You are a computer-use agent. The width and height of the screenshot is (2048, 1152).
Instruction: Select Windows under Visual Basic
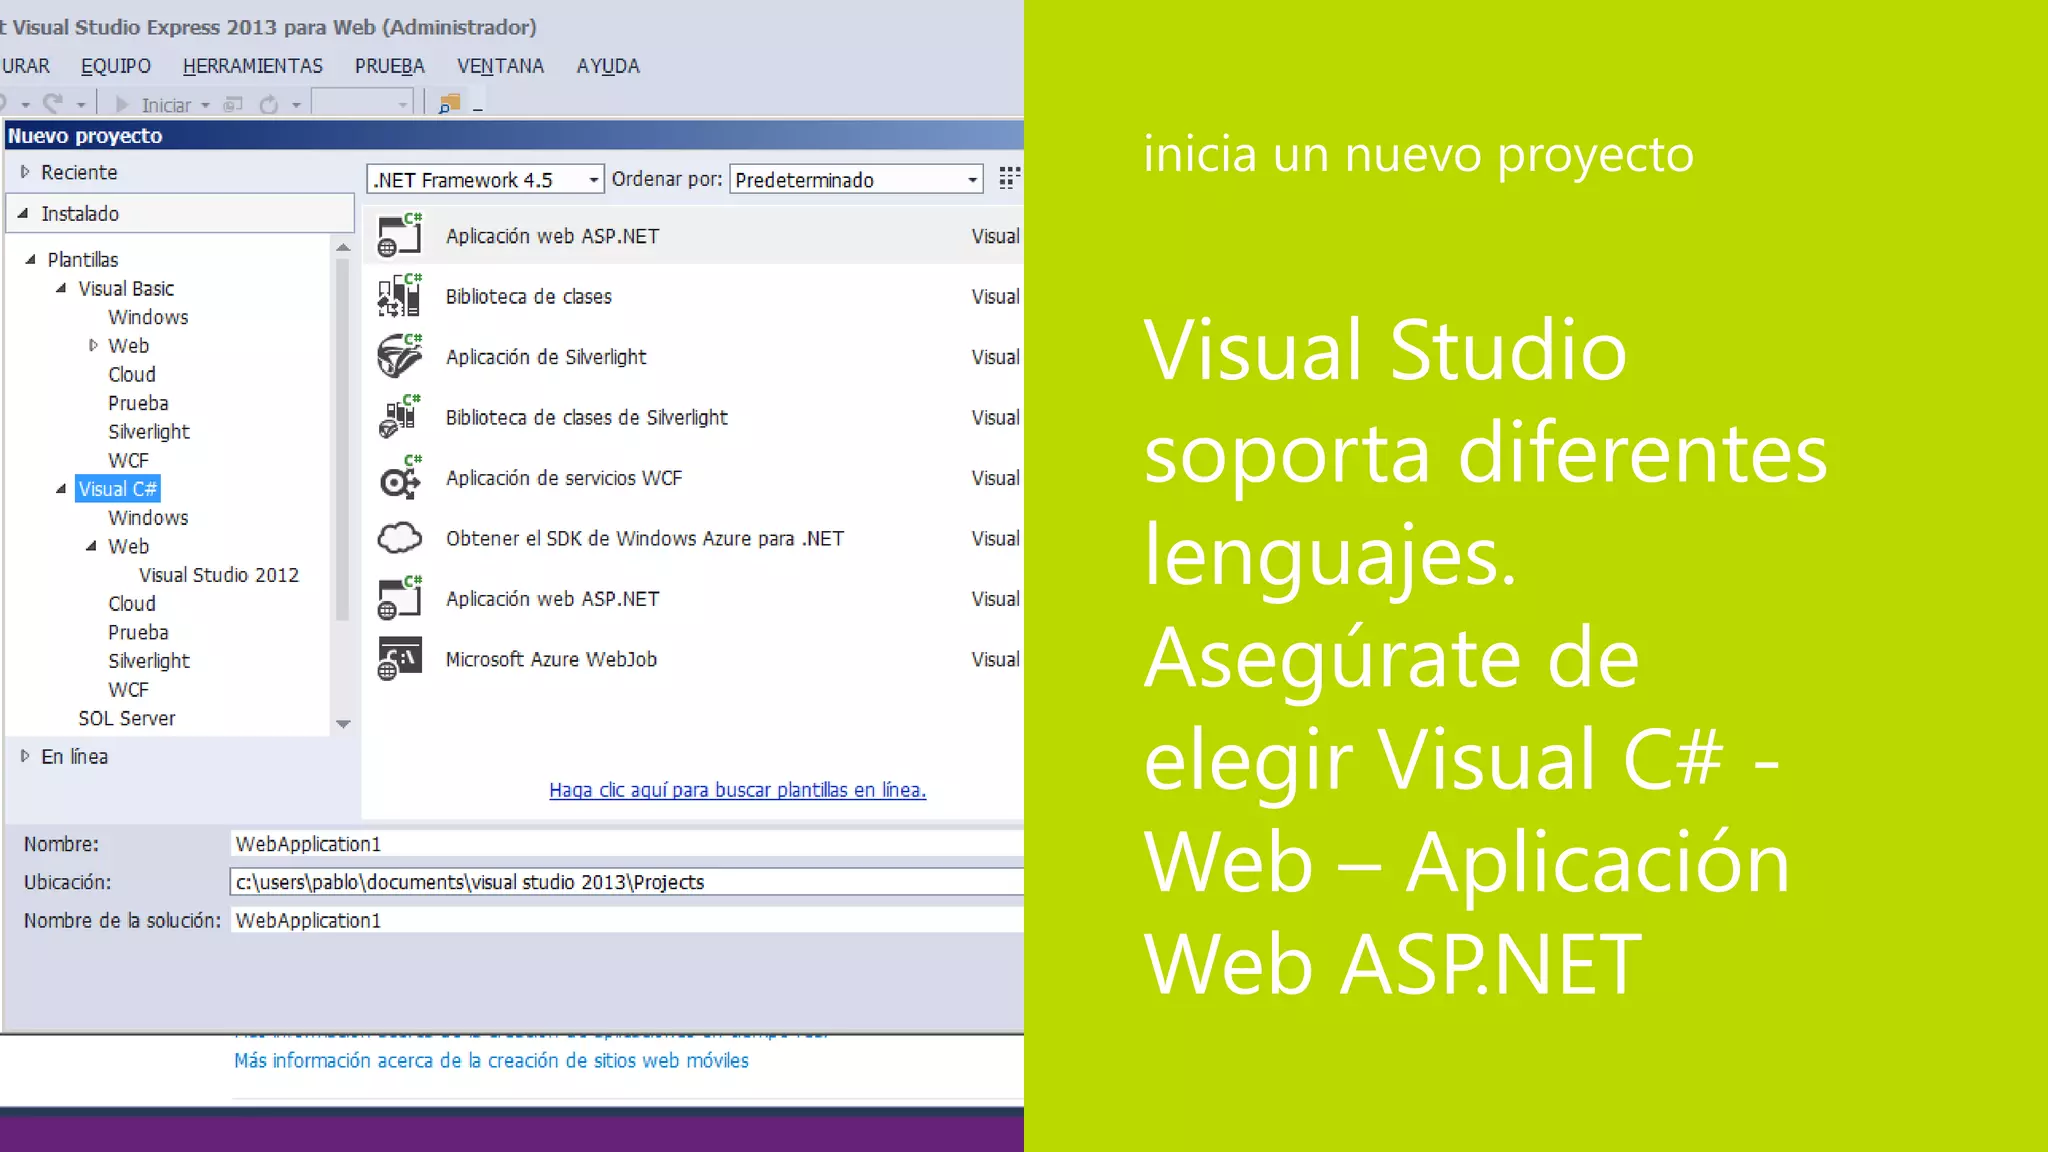(148, 317)
